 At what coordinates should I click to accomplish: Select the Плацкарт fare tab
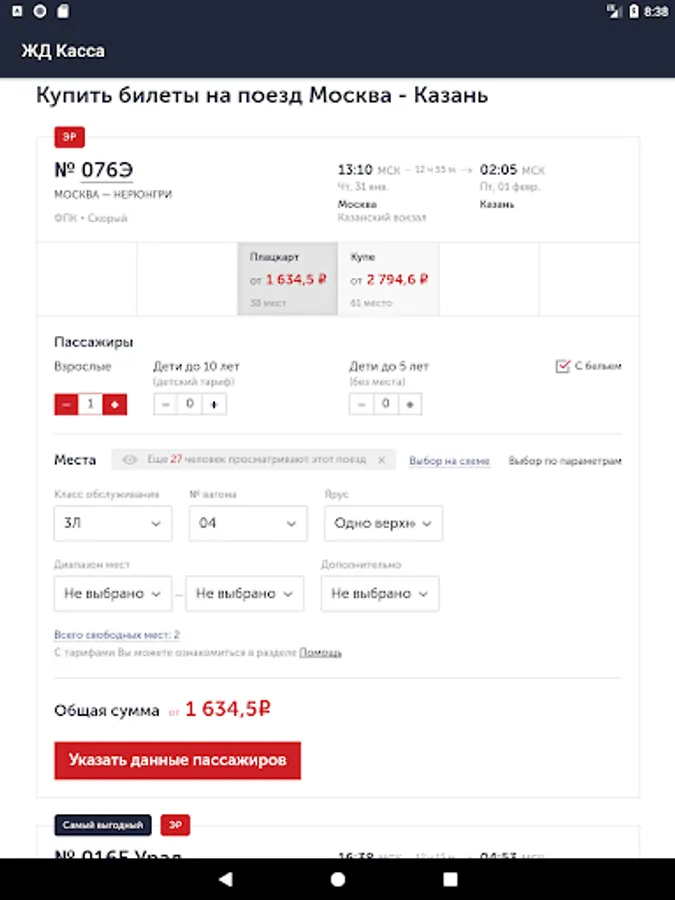(x=287, y=279)
